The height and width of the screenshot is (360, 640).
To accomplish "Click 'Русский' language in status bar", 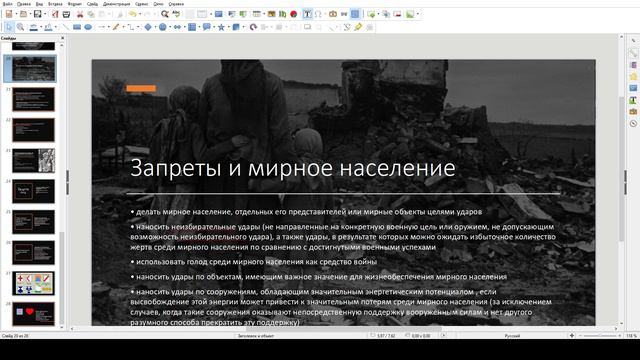I will click(x=512, y=336).
